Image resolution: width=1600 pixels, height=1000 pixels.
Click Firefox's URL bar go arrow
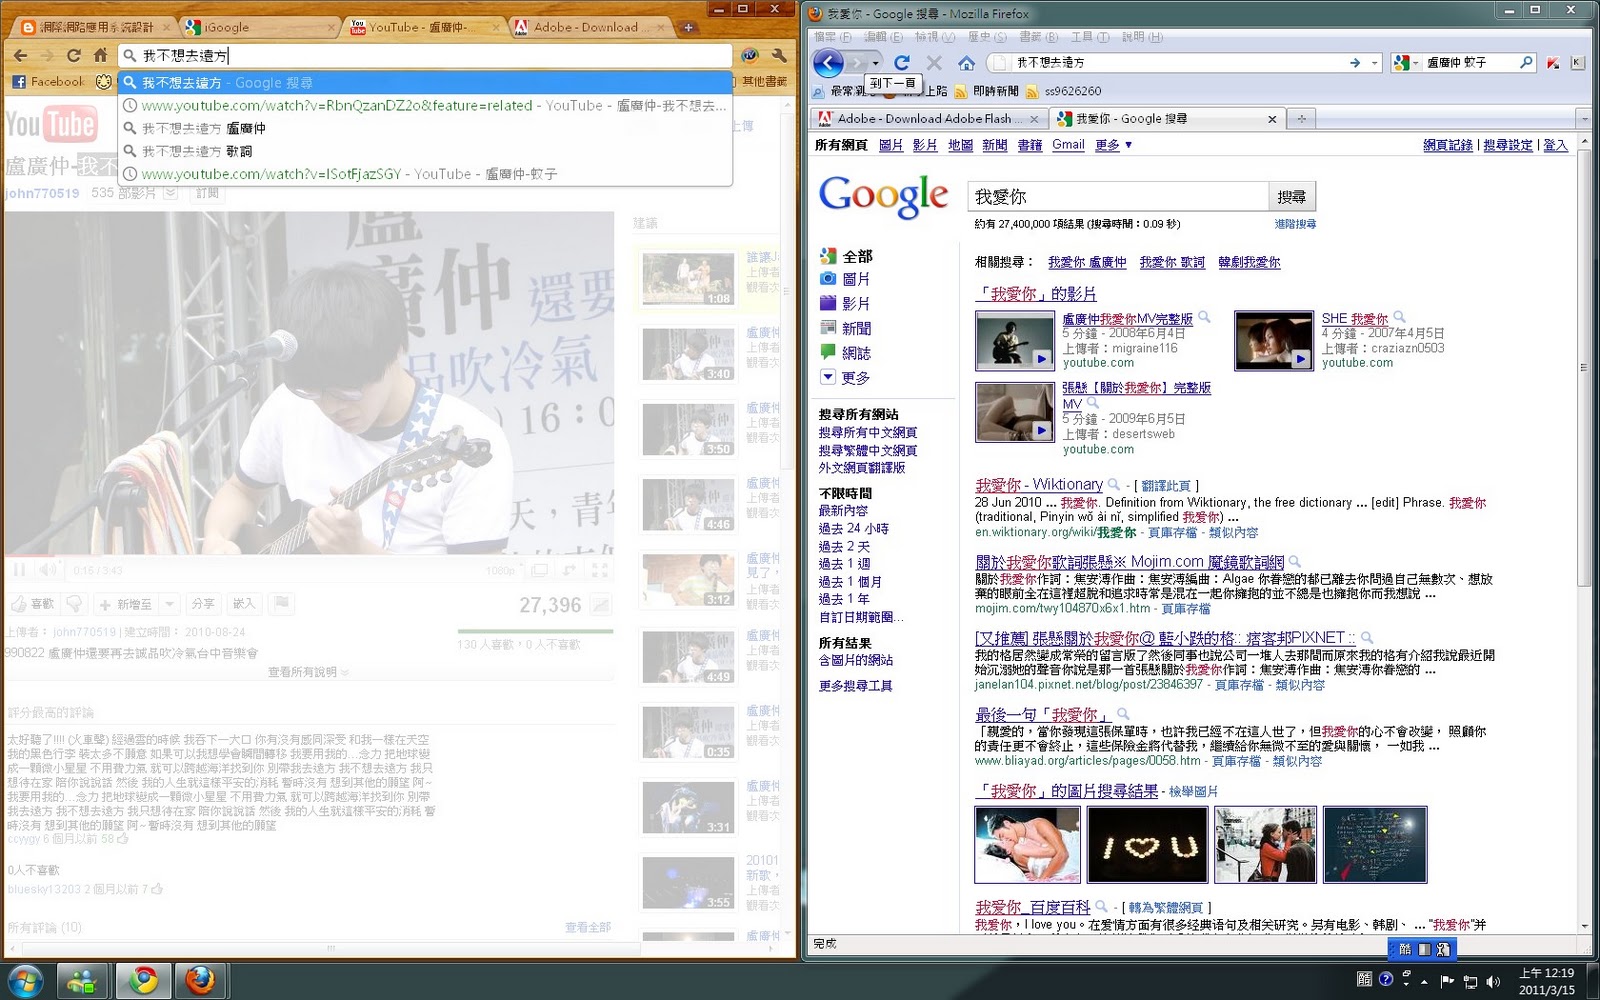click(1355, 63)
